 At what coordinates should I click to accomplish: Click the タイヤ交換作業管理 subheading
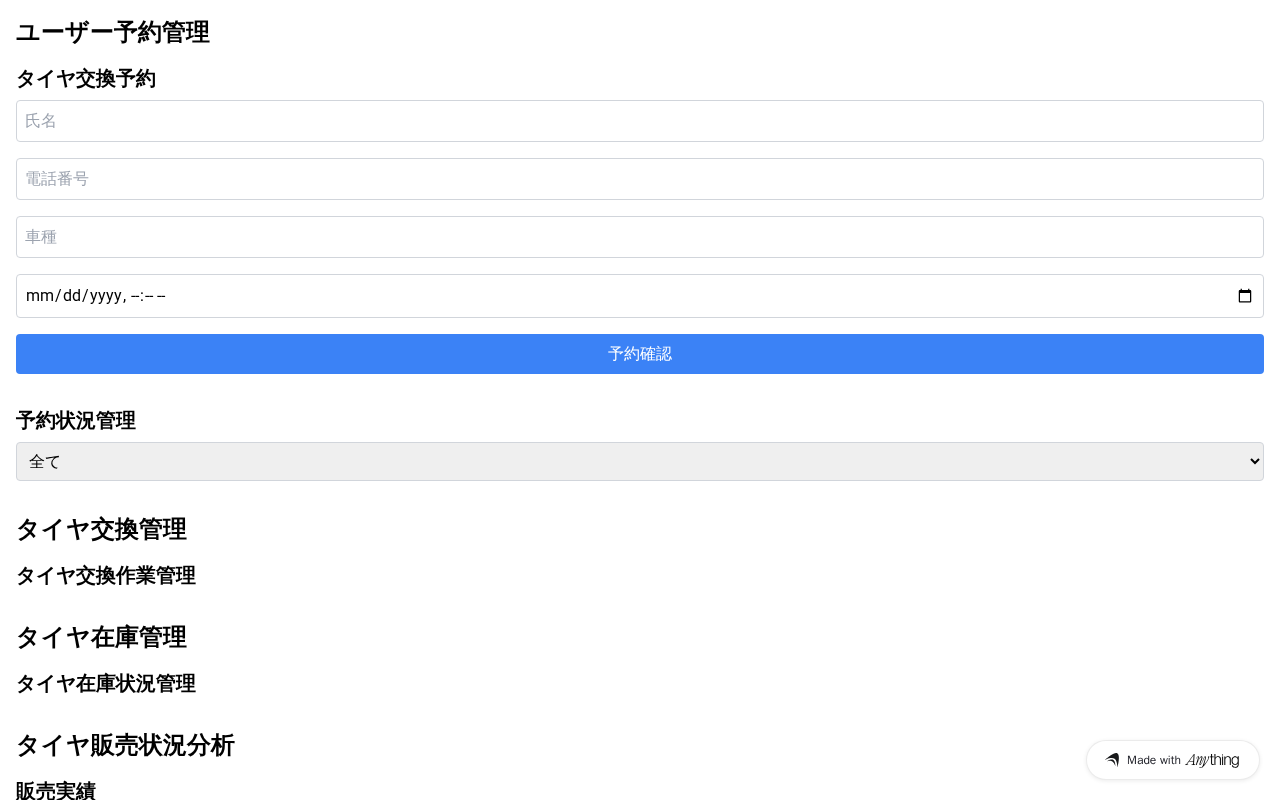coord(106,576)
